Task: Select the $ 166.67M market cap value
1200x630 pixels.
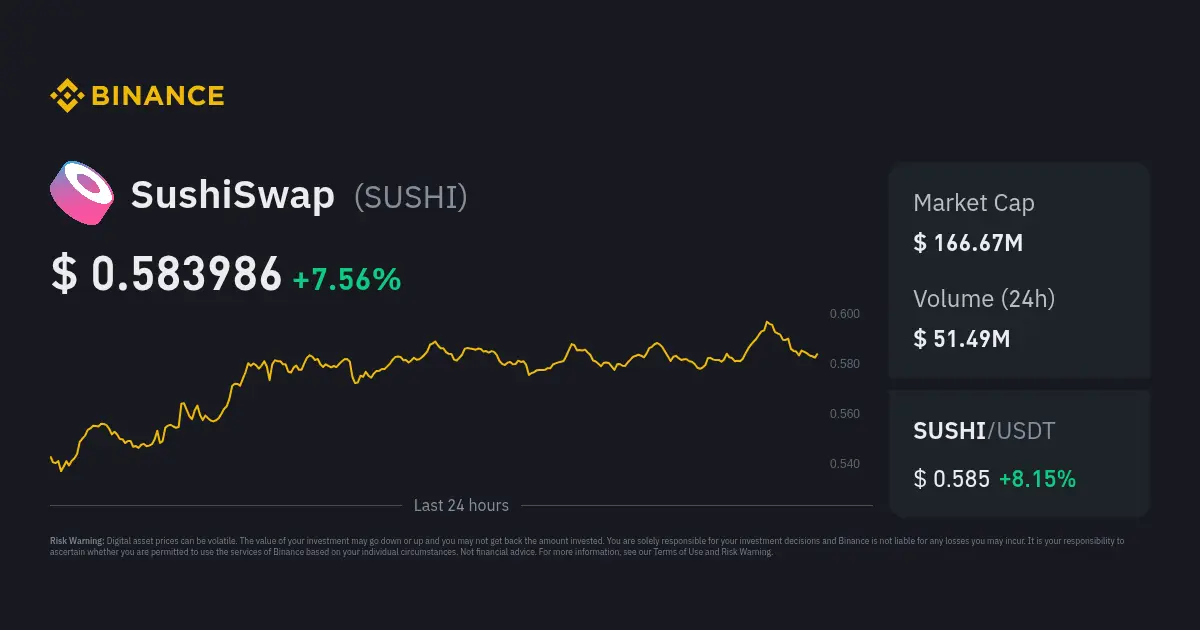Action: (967, 242)
